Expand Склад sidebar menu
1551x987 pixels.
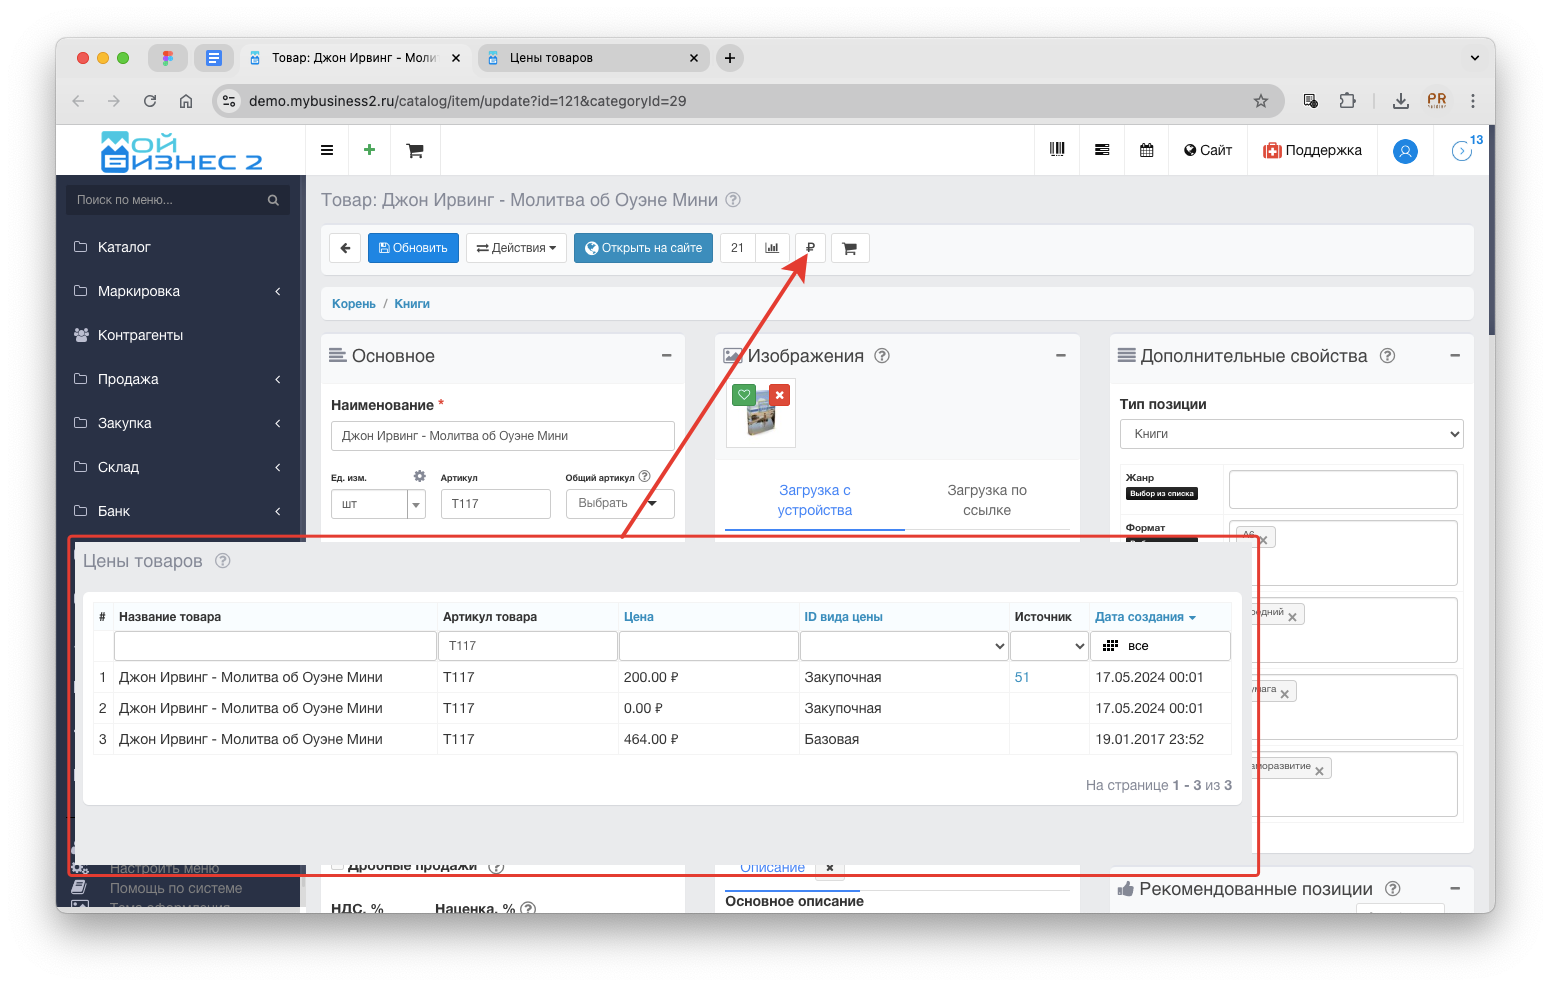click(178, 467)
